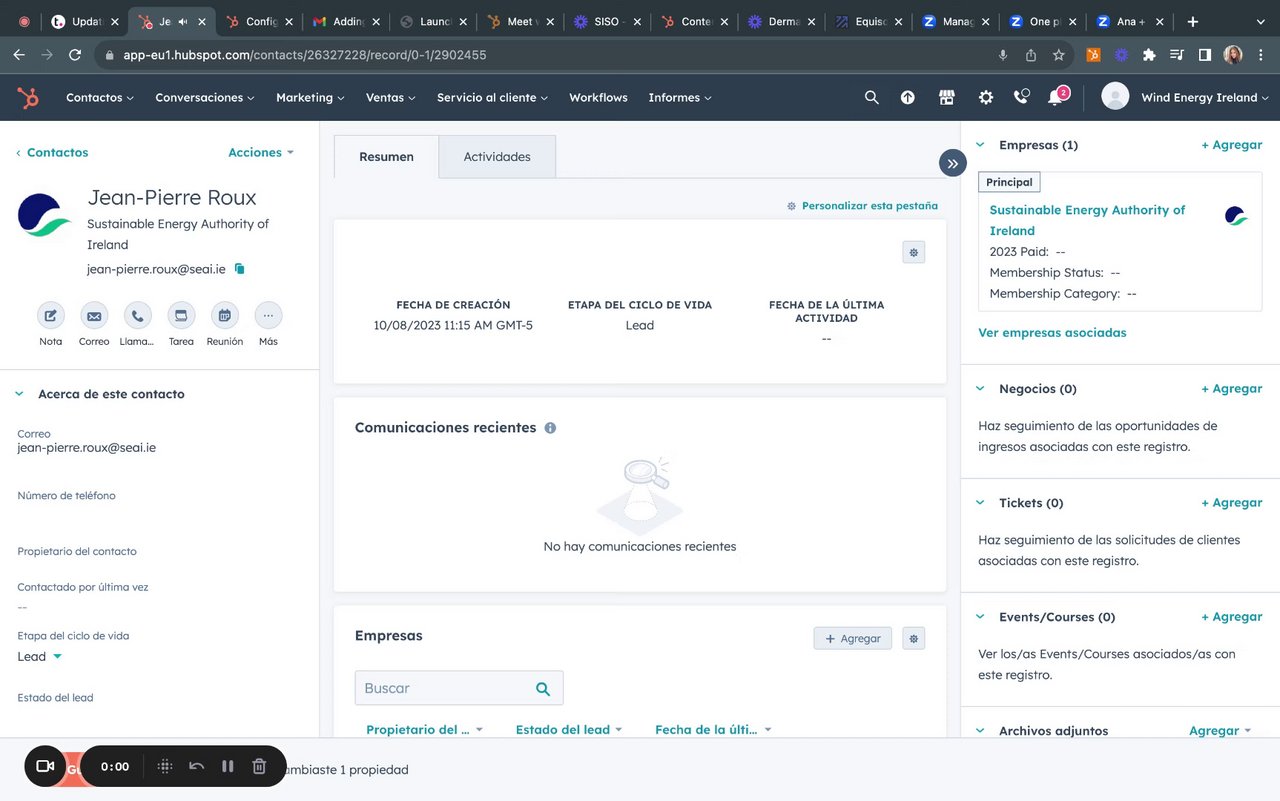Sort by Fecha de la últi... column
Viewport: 1280px width, 801px height.
[713, 730]
